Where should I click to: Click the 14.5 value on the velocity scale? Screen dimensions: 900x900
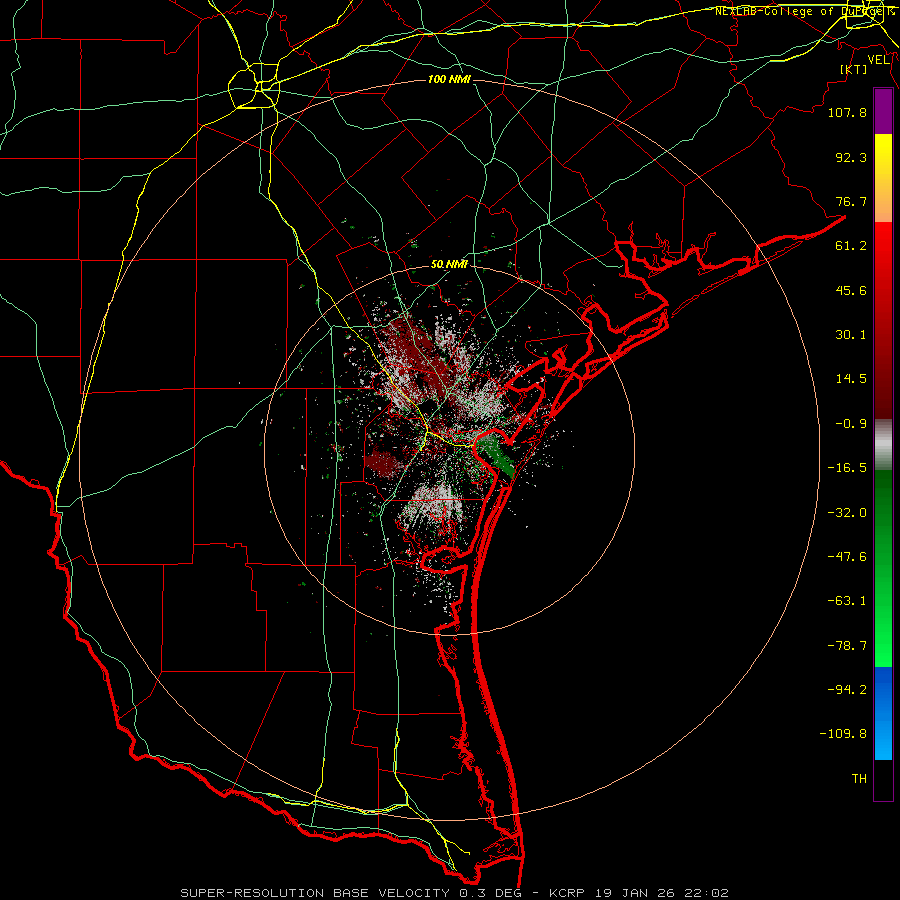click(851, 379)
